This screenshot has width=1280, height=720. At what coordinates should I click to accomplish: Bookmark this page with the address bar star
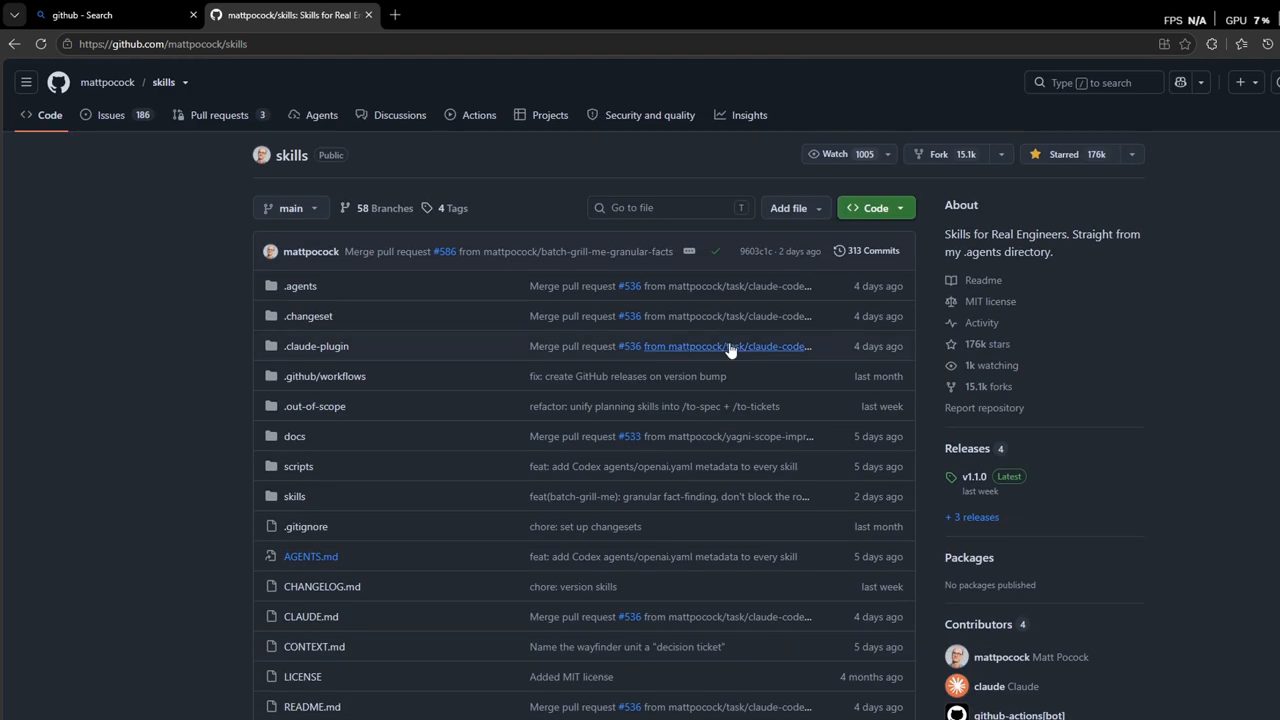tap(1185, 44)
